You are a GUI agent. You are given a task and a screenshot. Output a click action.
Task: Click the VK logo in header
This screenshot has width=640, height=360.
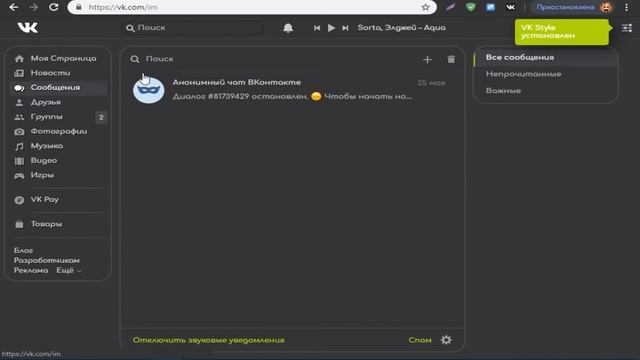click(28, 27)
